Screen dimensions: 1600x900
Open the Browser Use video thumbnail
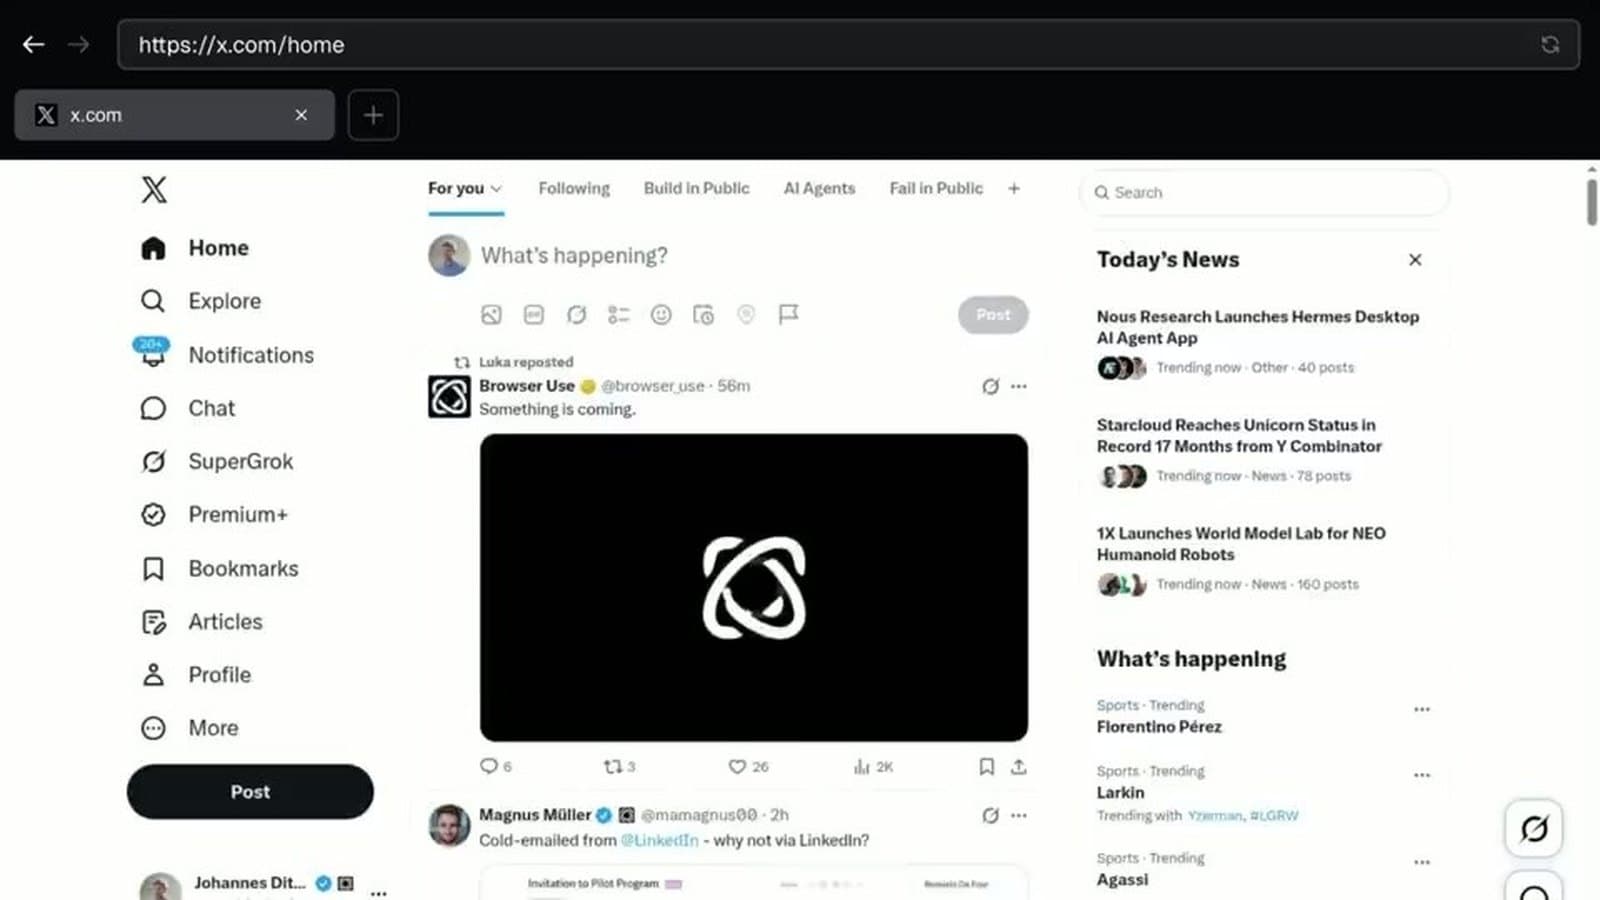pyautogui.click(x=753, y=587)
